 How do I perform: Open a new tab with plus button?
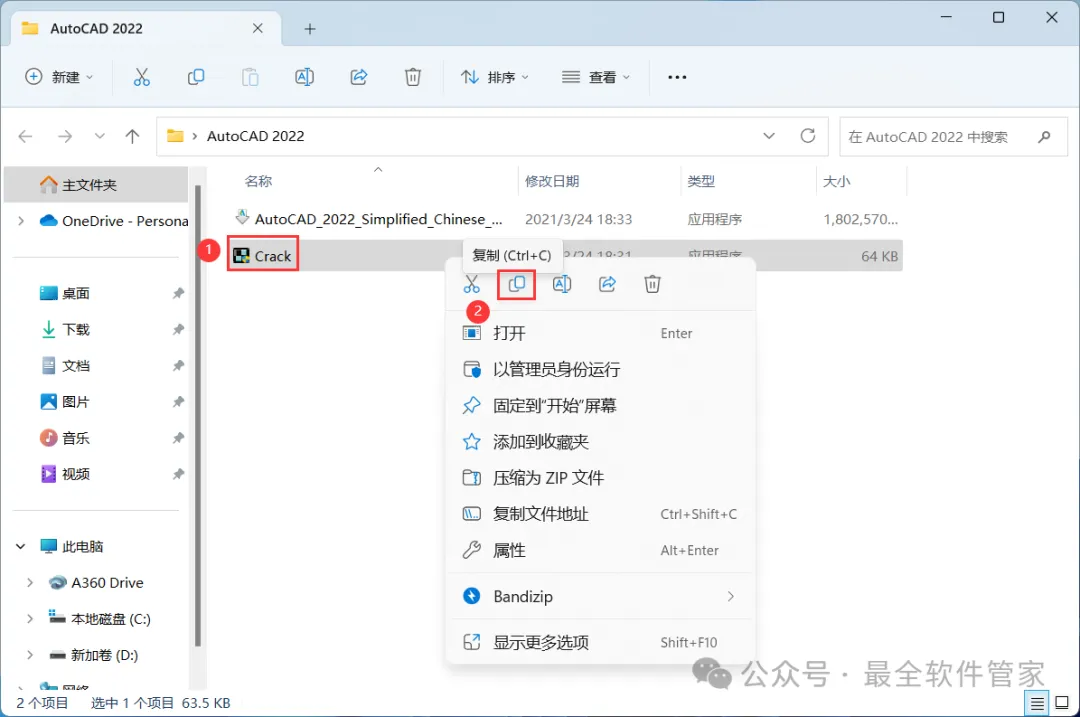point(310,29)
